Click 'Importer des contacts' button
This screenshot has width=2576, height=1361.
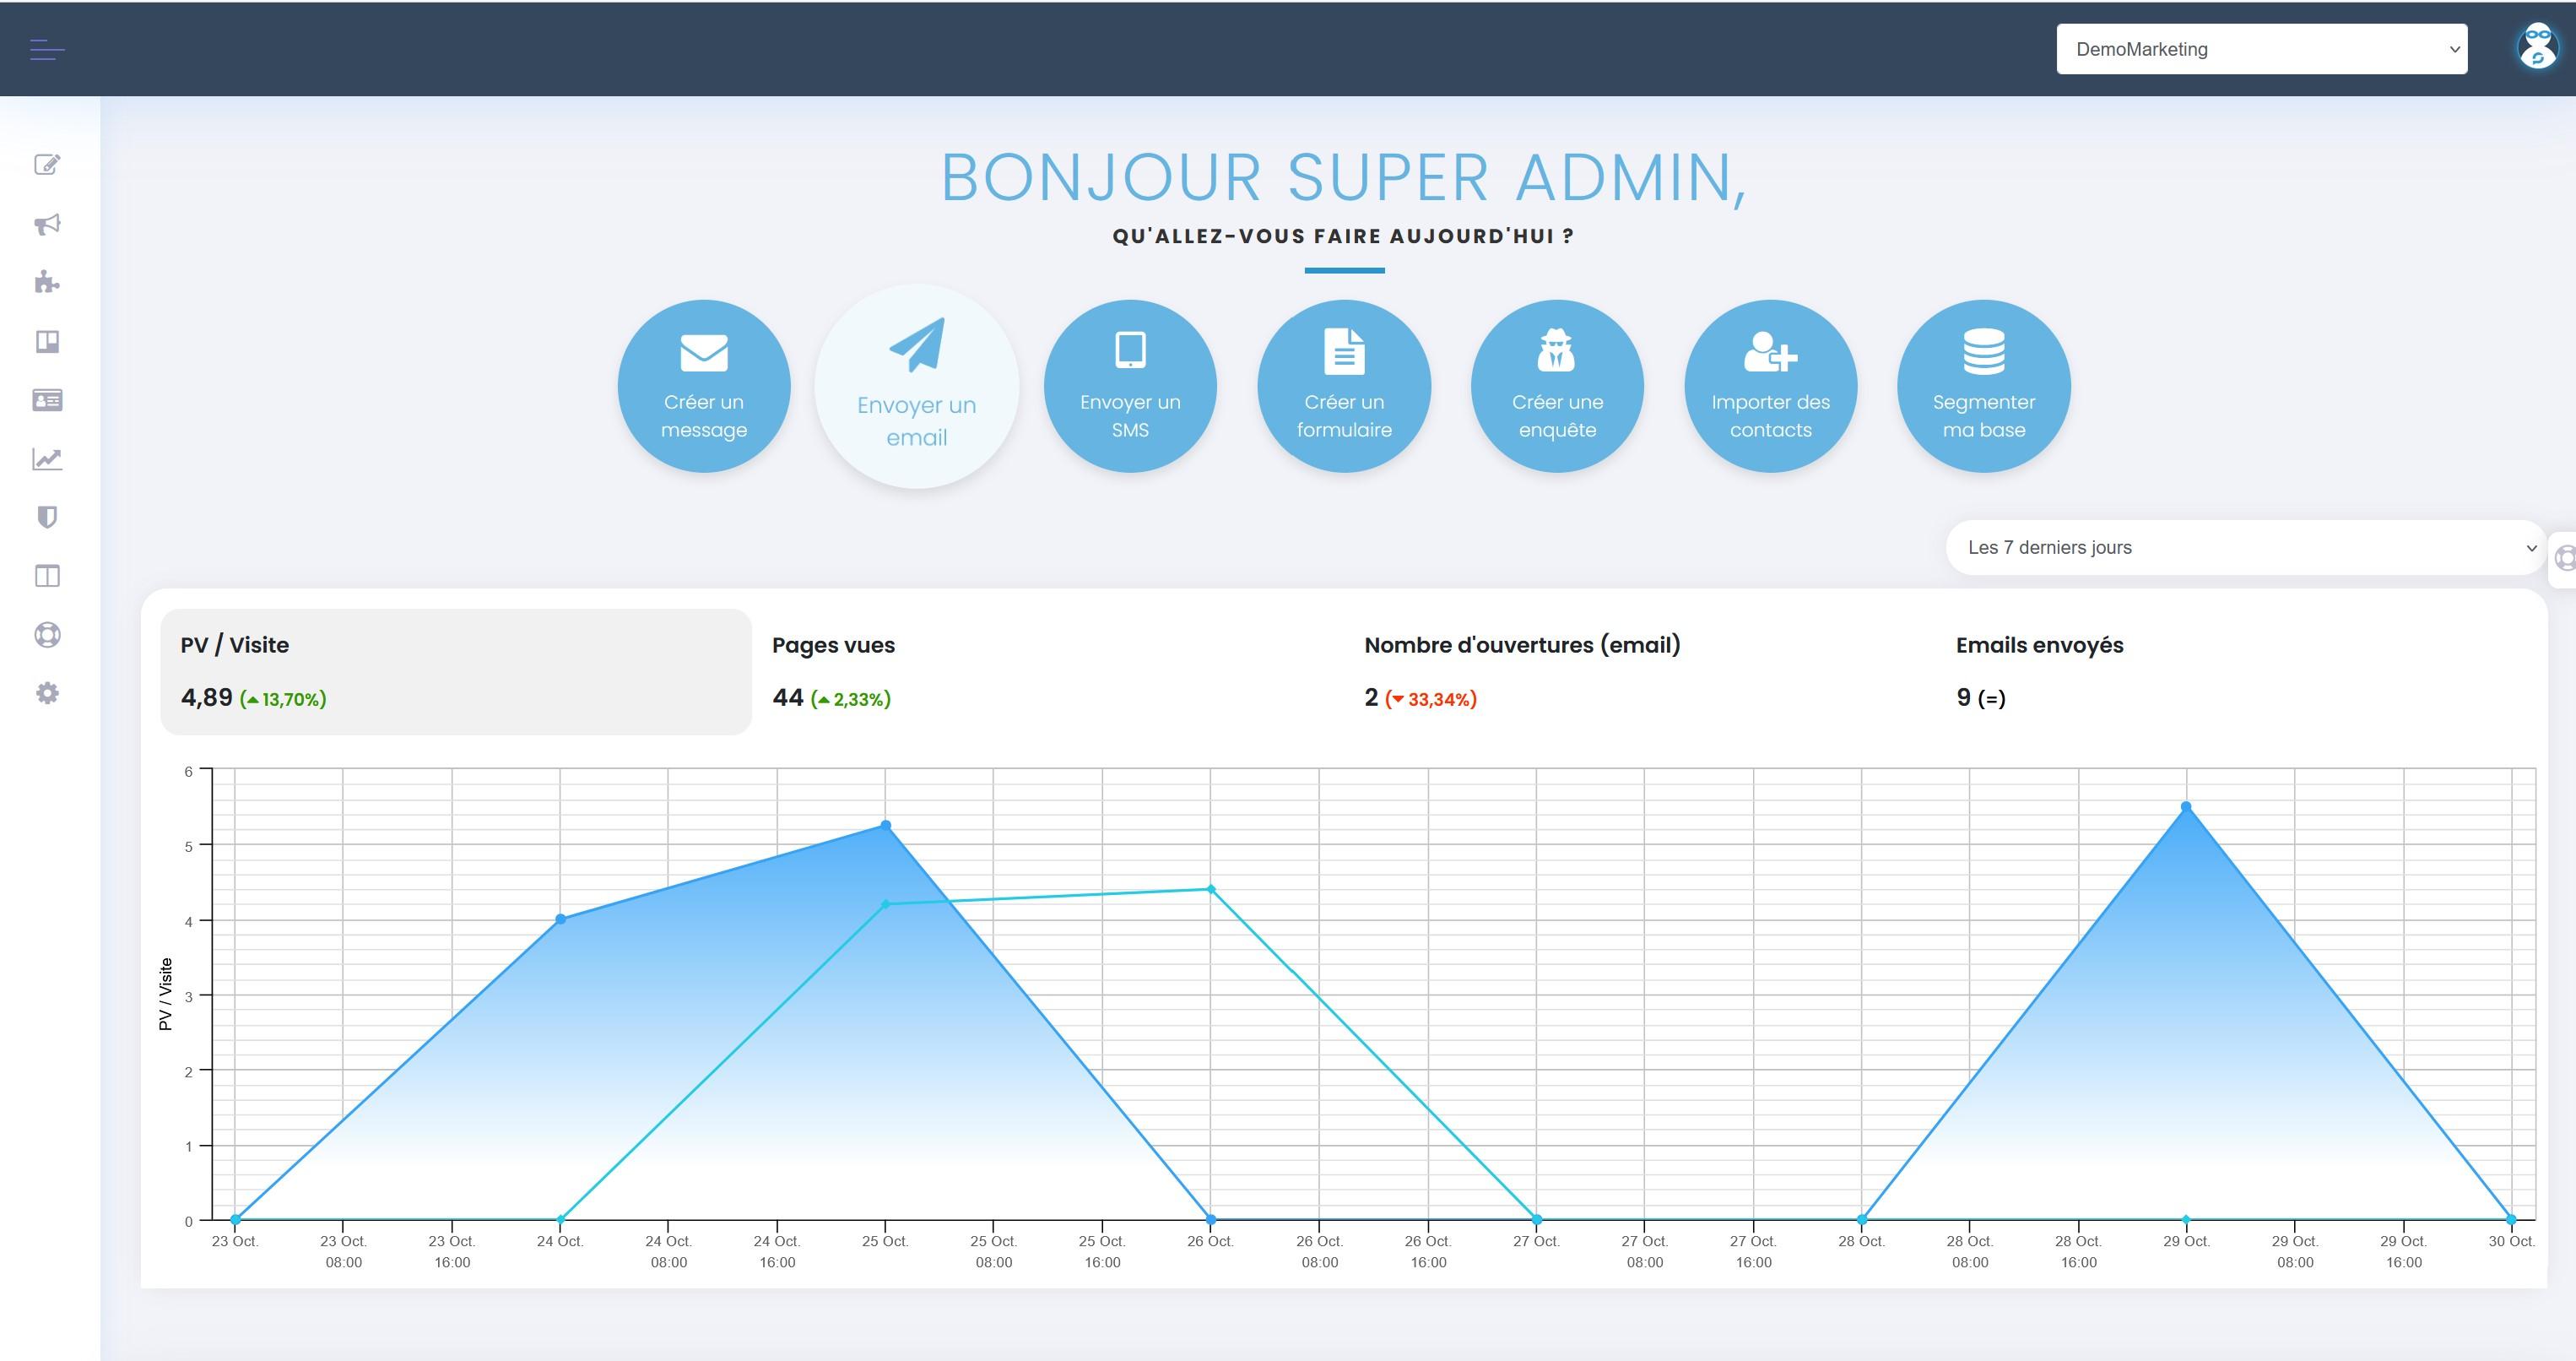pos(1770,387)
